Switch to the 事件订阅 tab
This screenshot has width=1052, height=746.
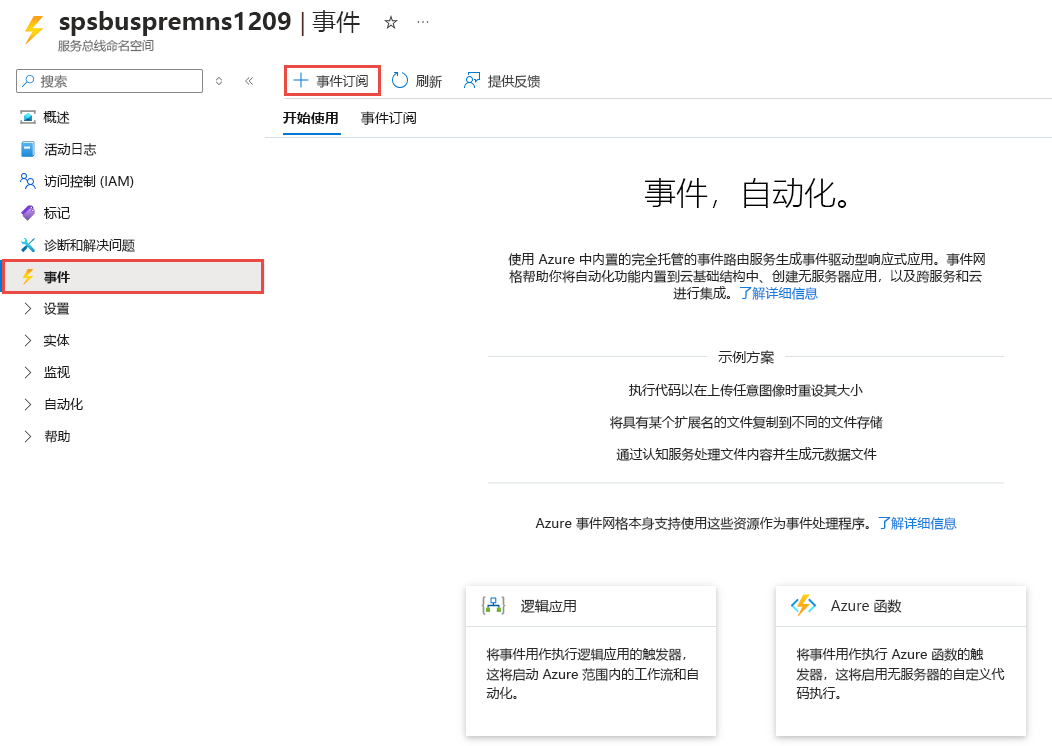[x=388, y=118]
